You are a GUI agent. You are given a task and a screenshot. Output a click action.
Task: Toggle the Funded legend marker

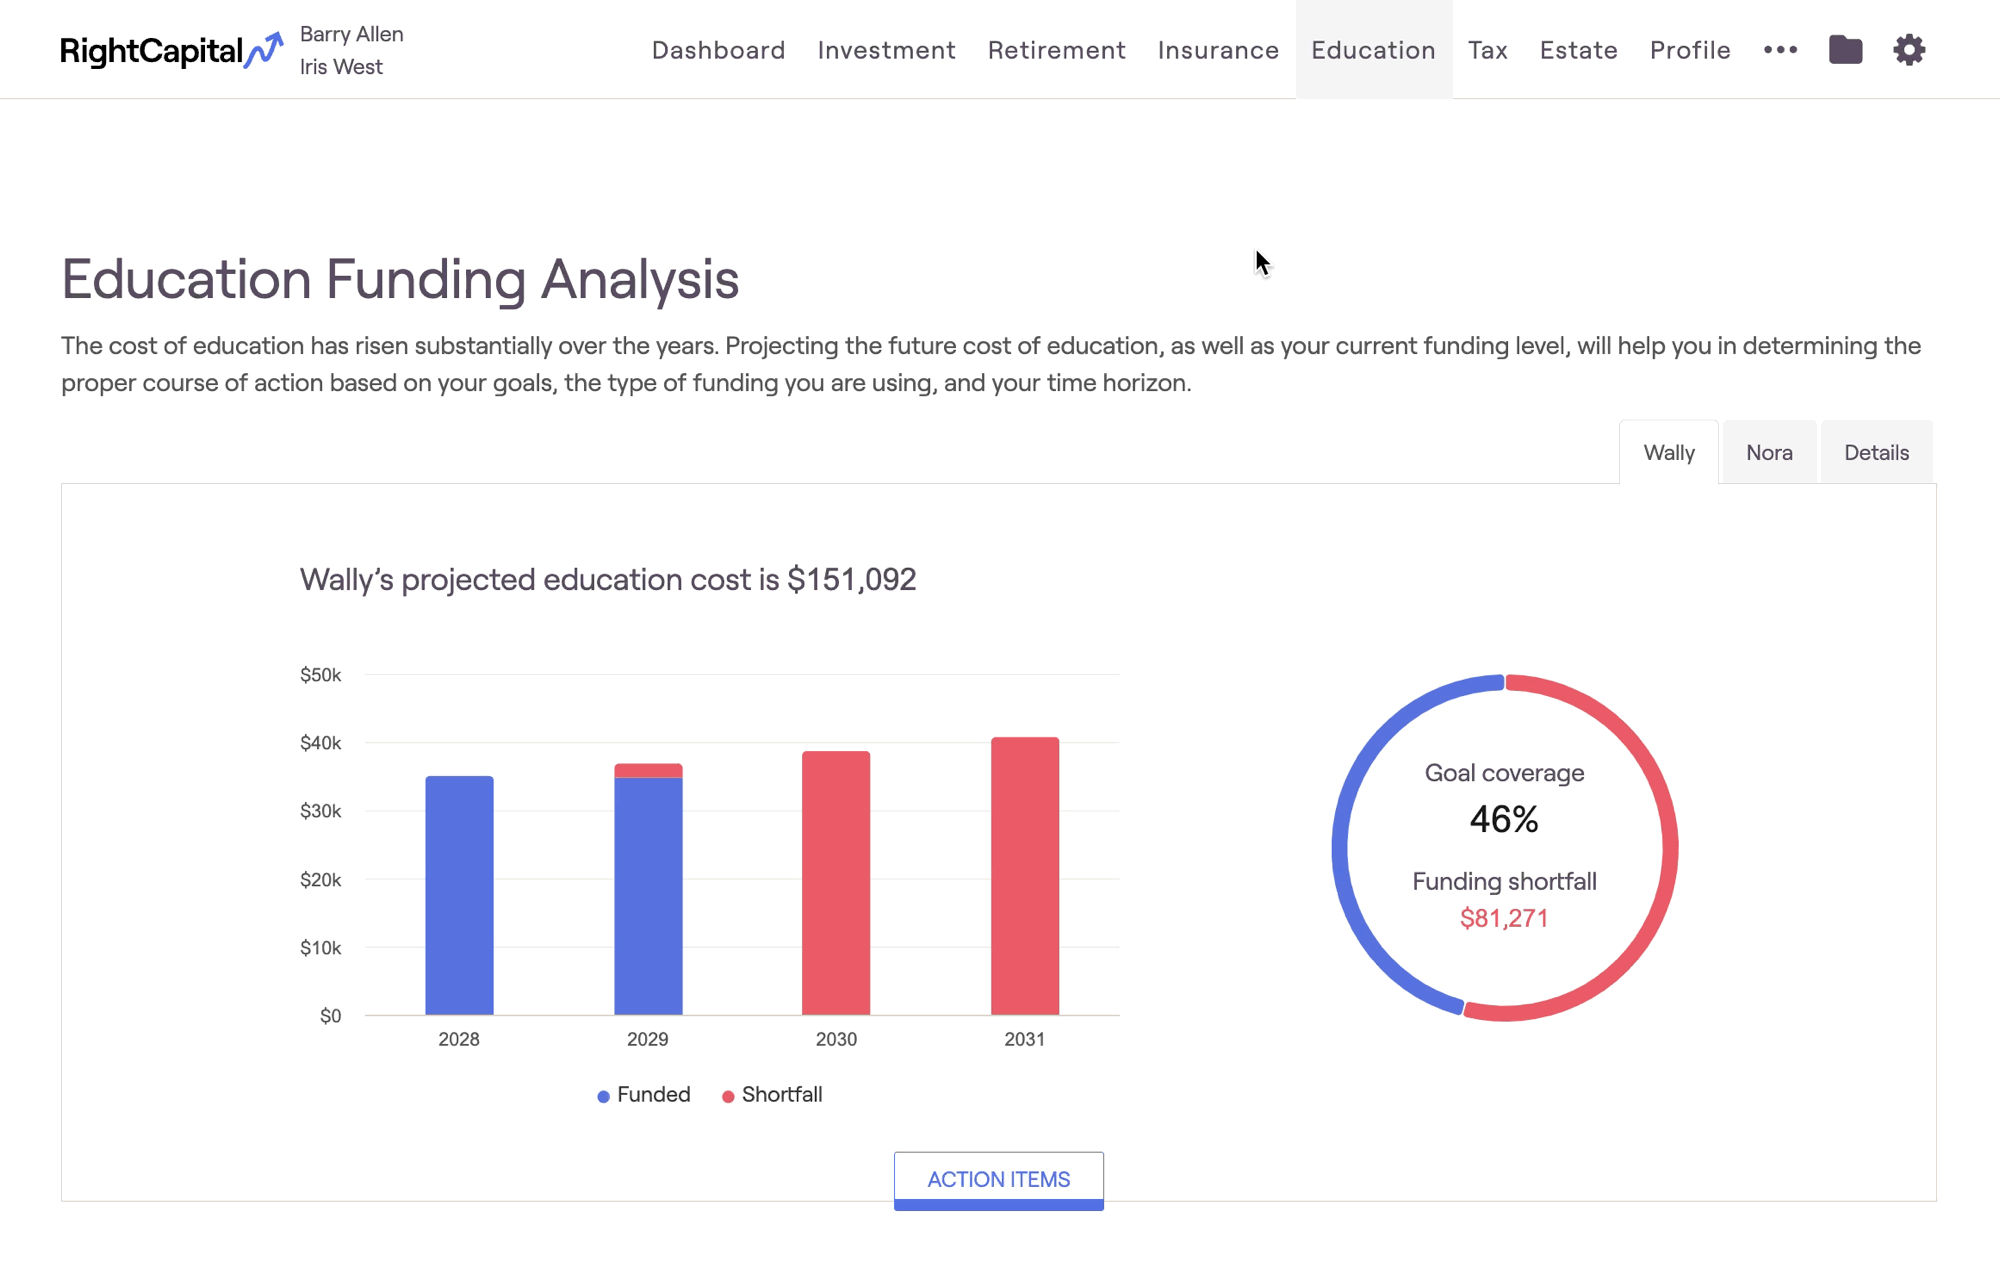click(603, 1096)
